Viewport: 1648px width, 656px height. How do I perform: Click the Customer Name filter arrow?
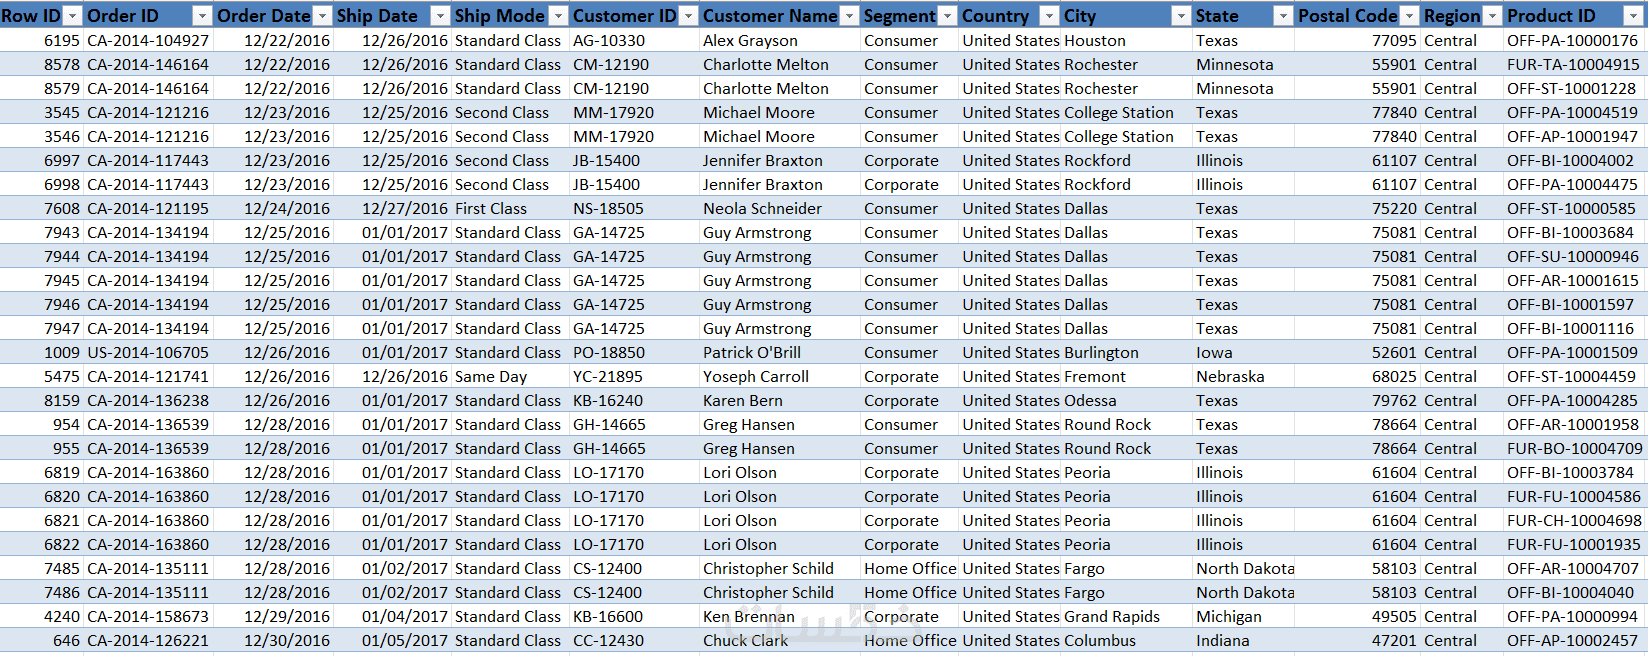click(x=849, y=16)
